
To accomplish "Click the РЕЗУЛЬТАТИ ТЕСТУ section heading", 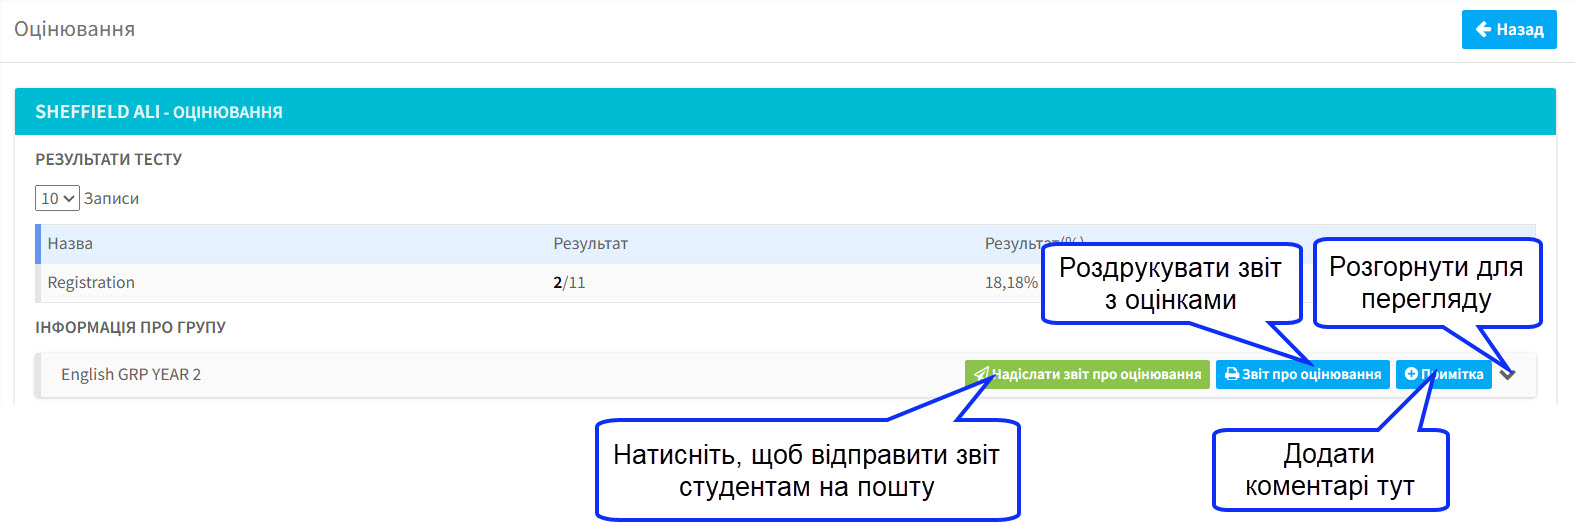I will [108, 160].
